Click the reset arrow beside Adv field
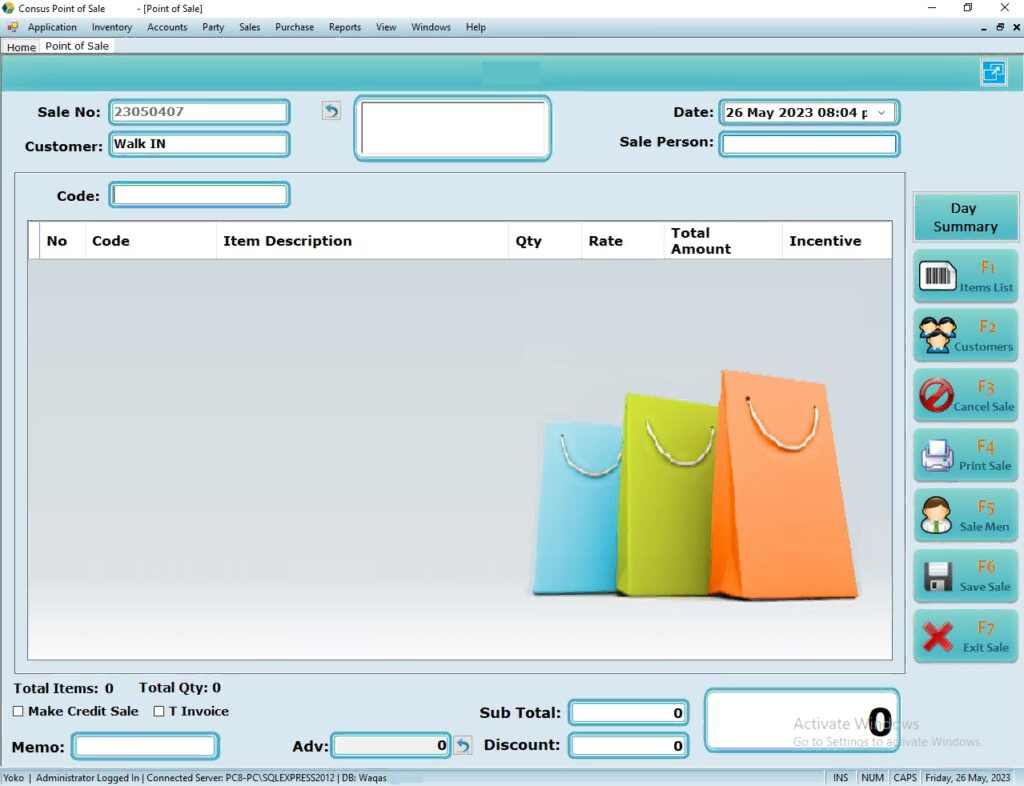 462,745
